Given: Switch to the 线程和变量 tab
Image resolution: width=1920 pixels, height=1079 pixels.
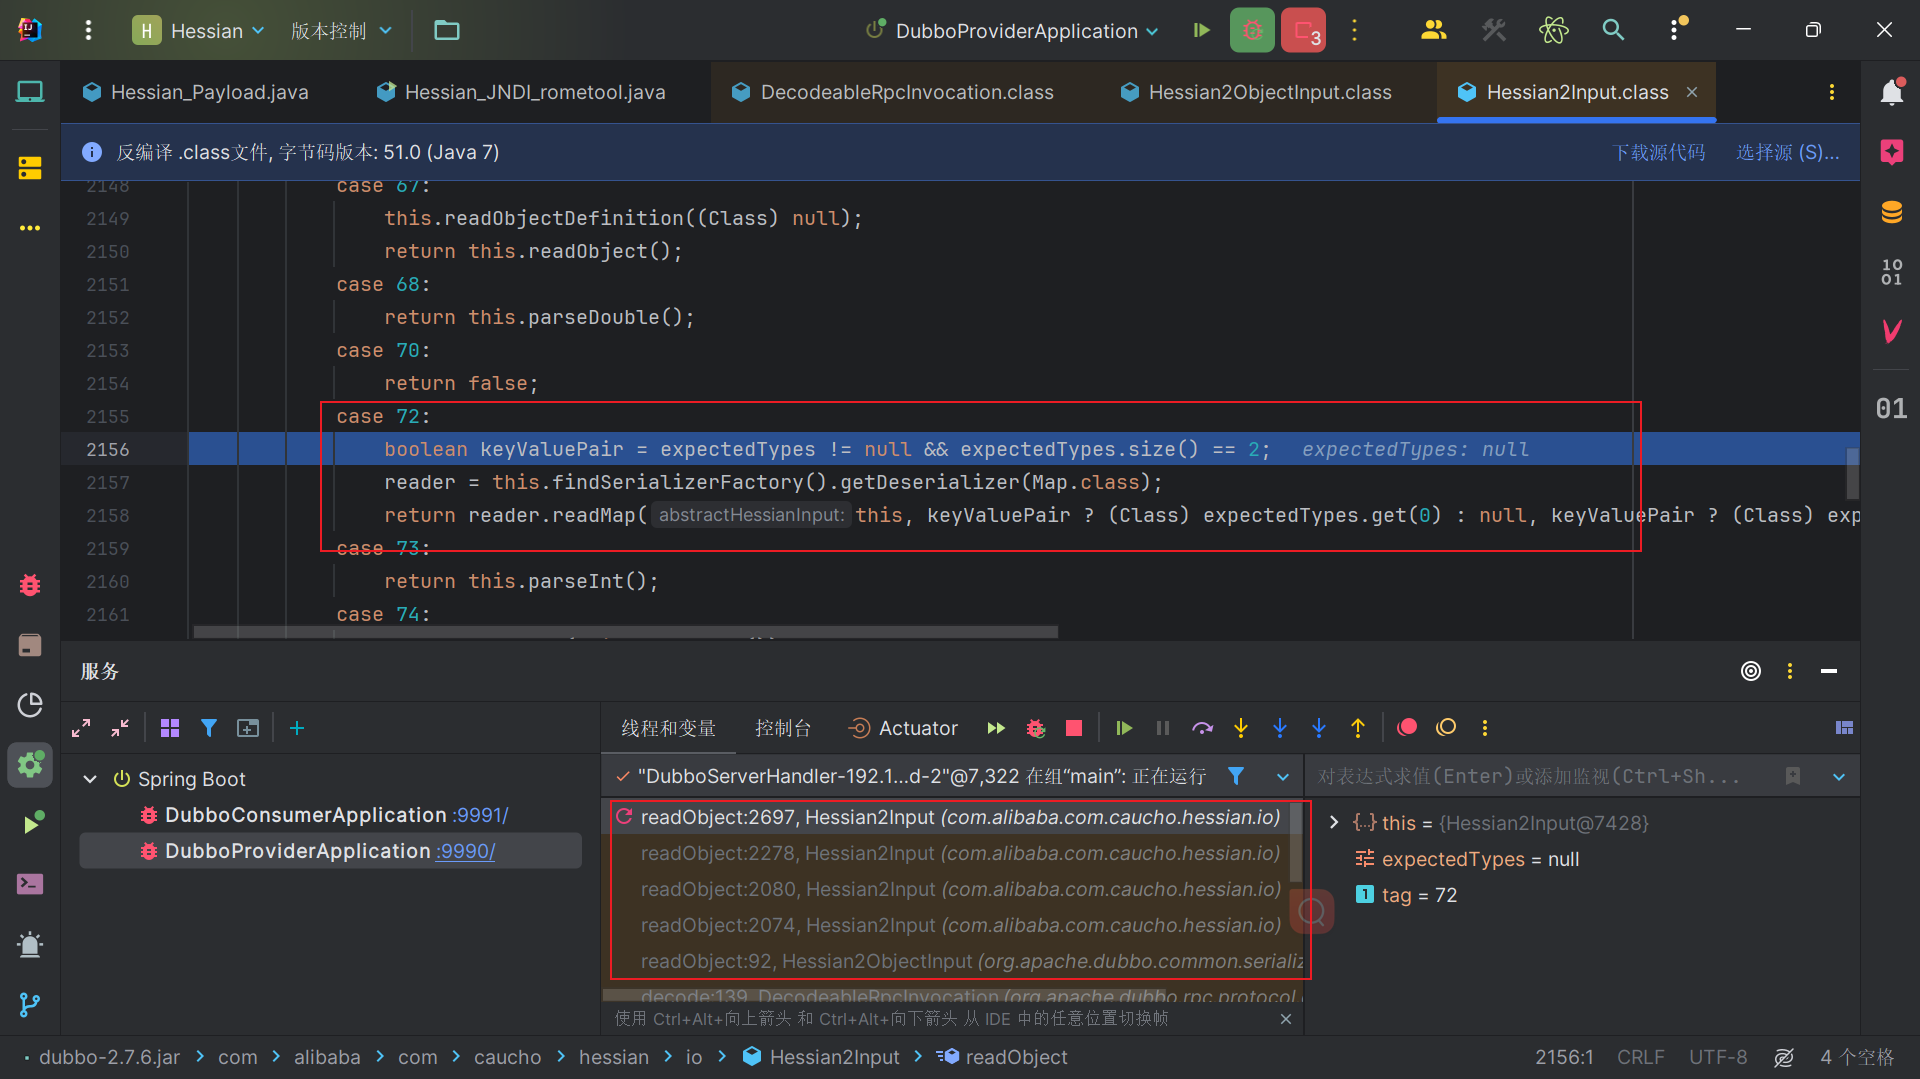Looking at the screenshot, I should tap(668, 728).
